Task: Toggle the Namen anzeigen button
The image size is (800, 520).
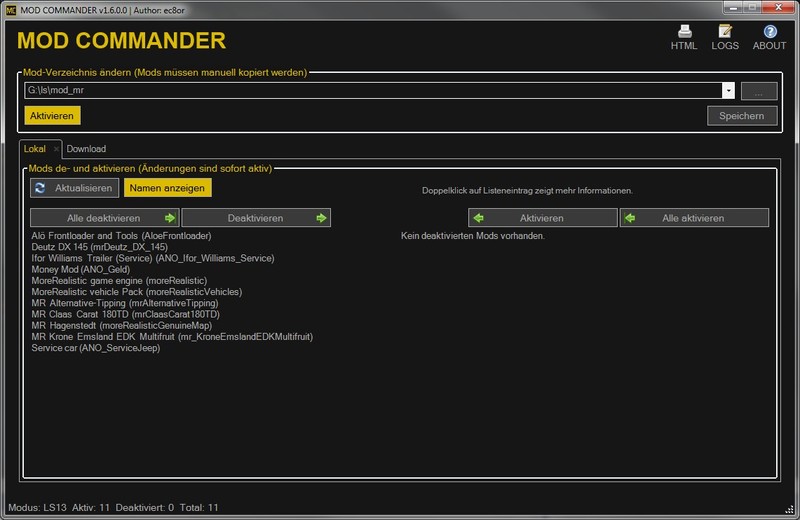Action: point(168,187)
